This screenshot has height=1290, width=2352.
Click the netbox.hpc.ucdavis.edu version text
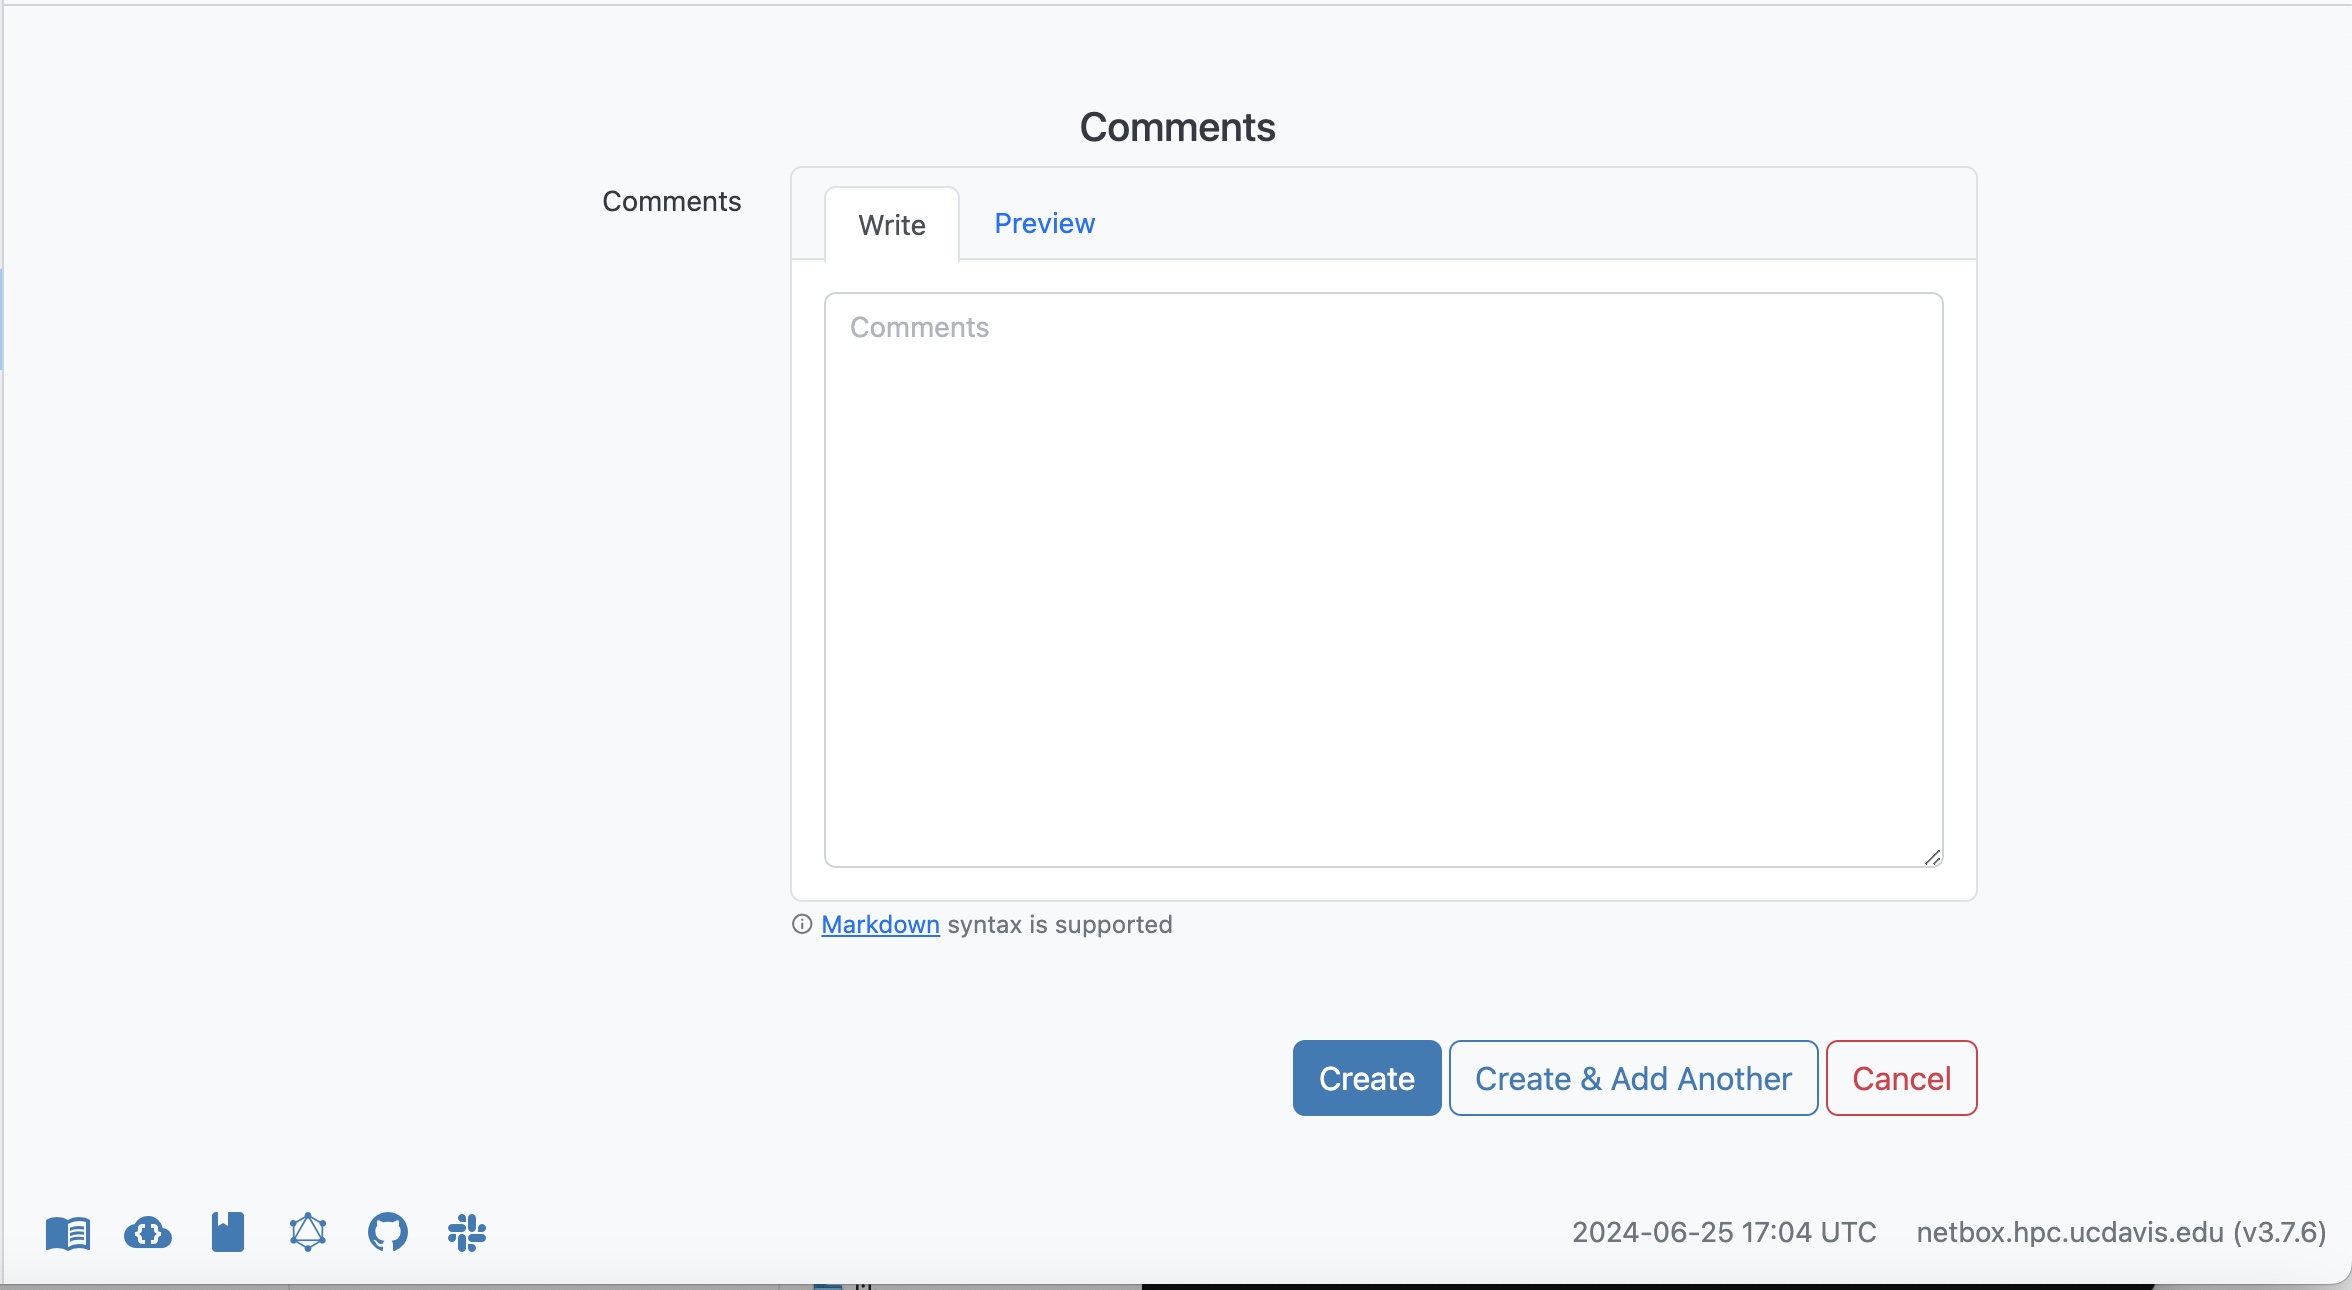pos(2121,1232)
